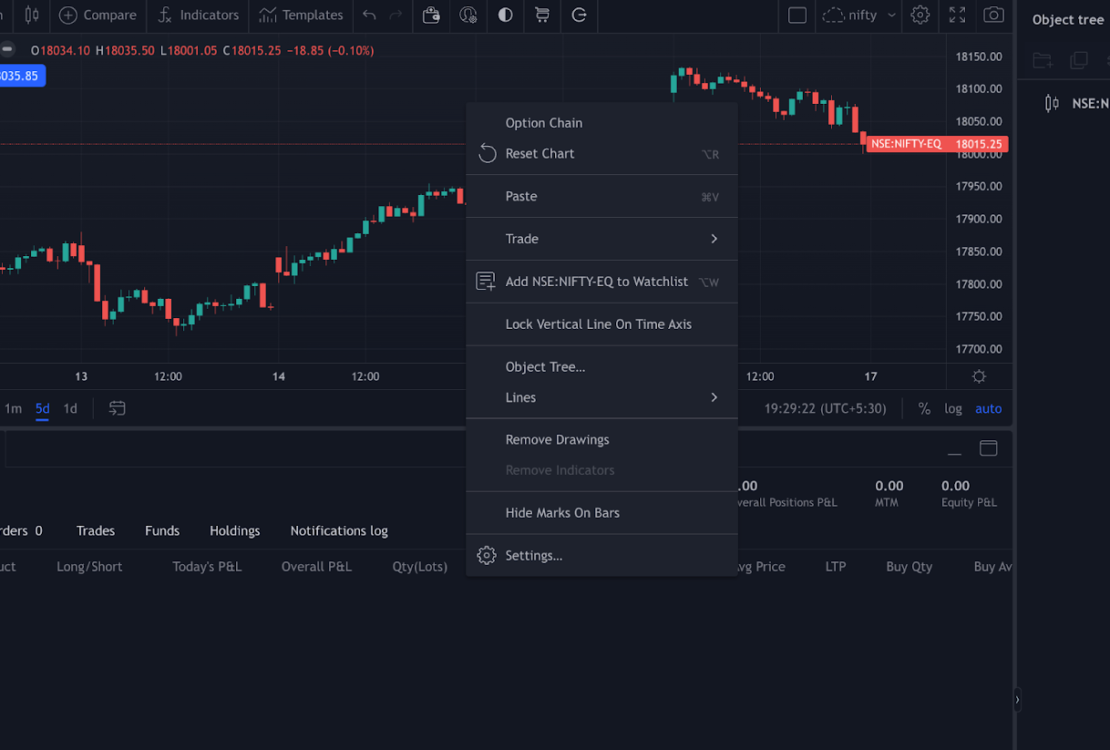Click the 19:29:22 (UTC+5:30) timezone
This screenshot has width=1110, height=750.
[x=825, y=409]
